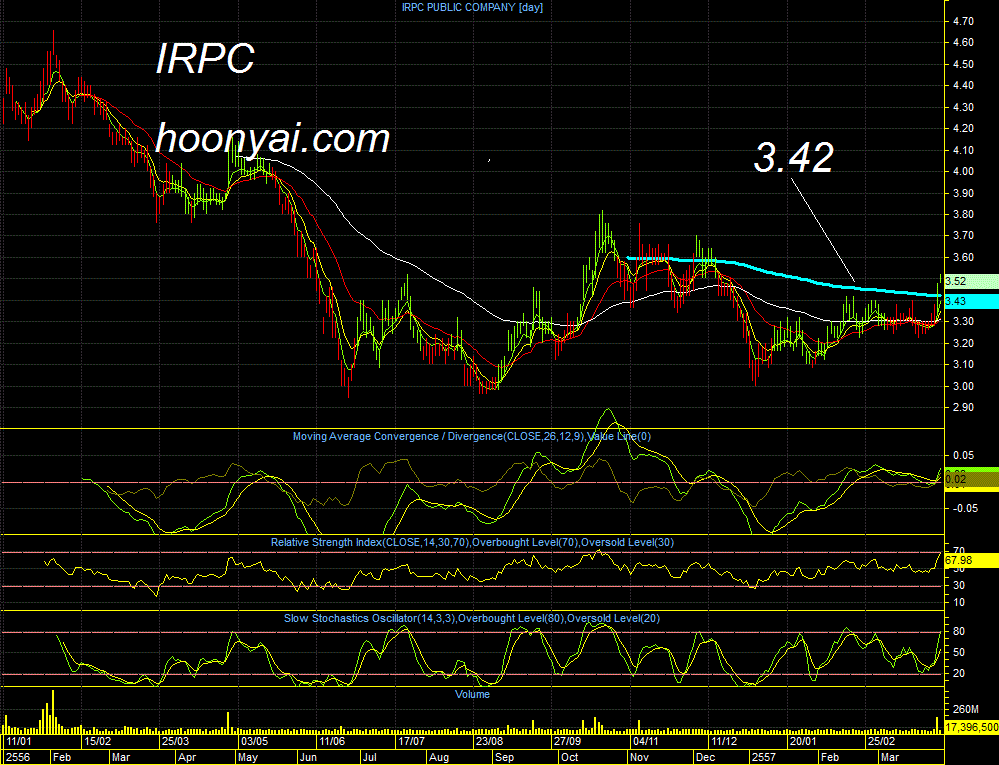The width and height of the screenshot is (999, 765).
Task: Select the 3.60 price axis label
Action: 963,257
